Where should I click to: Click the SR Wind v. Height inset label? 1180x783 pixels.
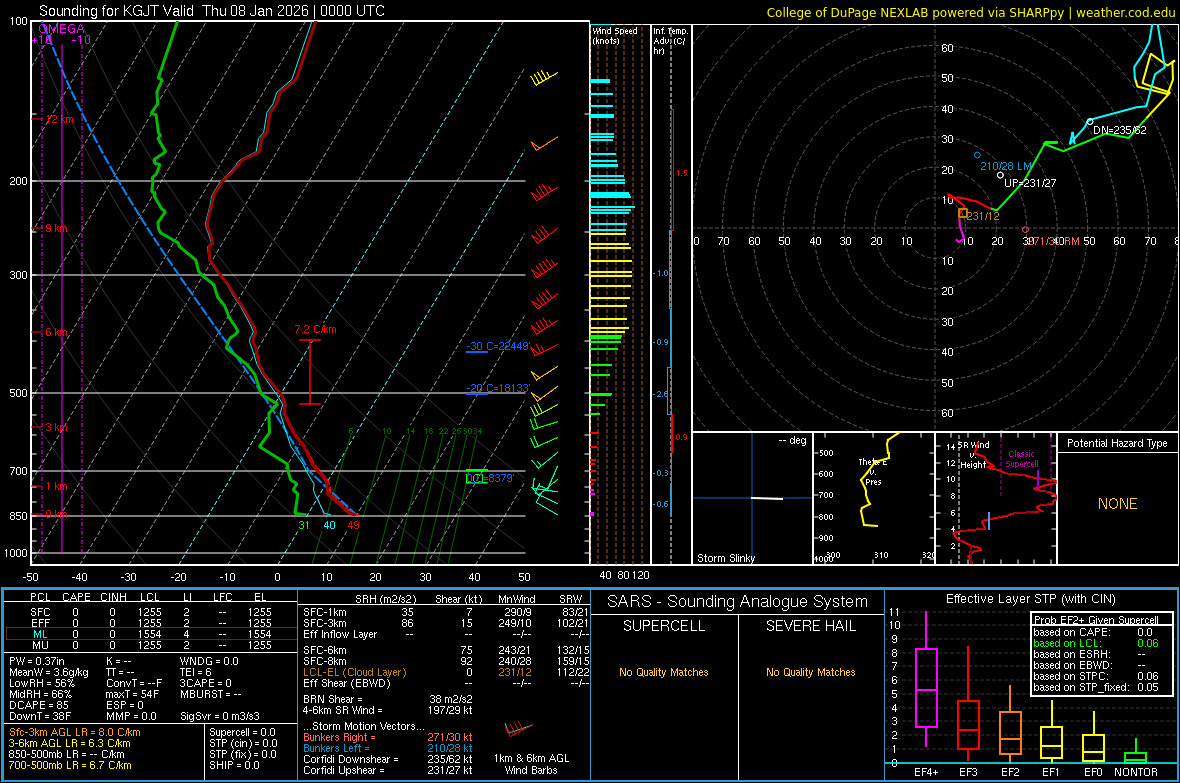(973, 455)
